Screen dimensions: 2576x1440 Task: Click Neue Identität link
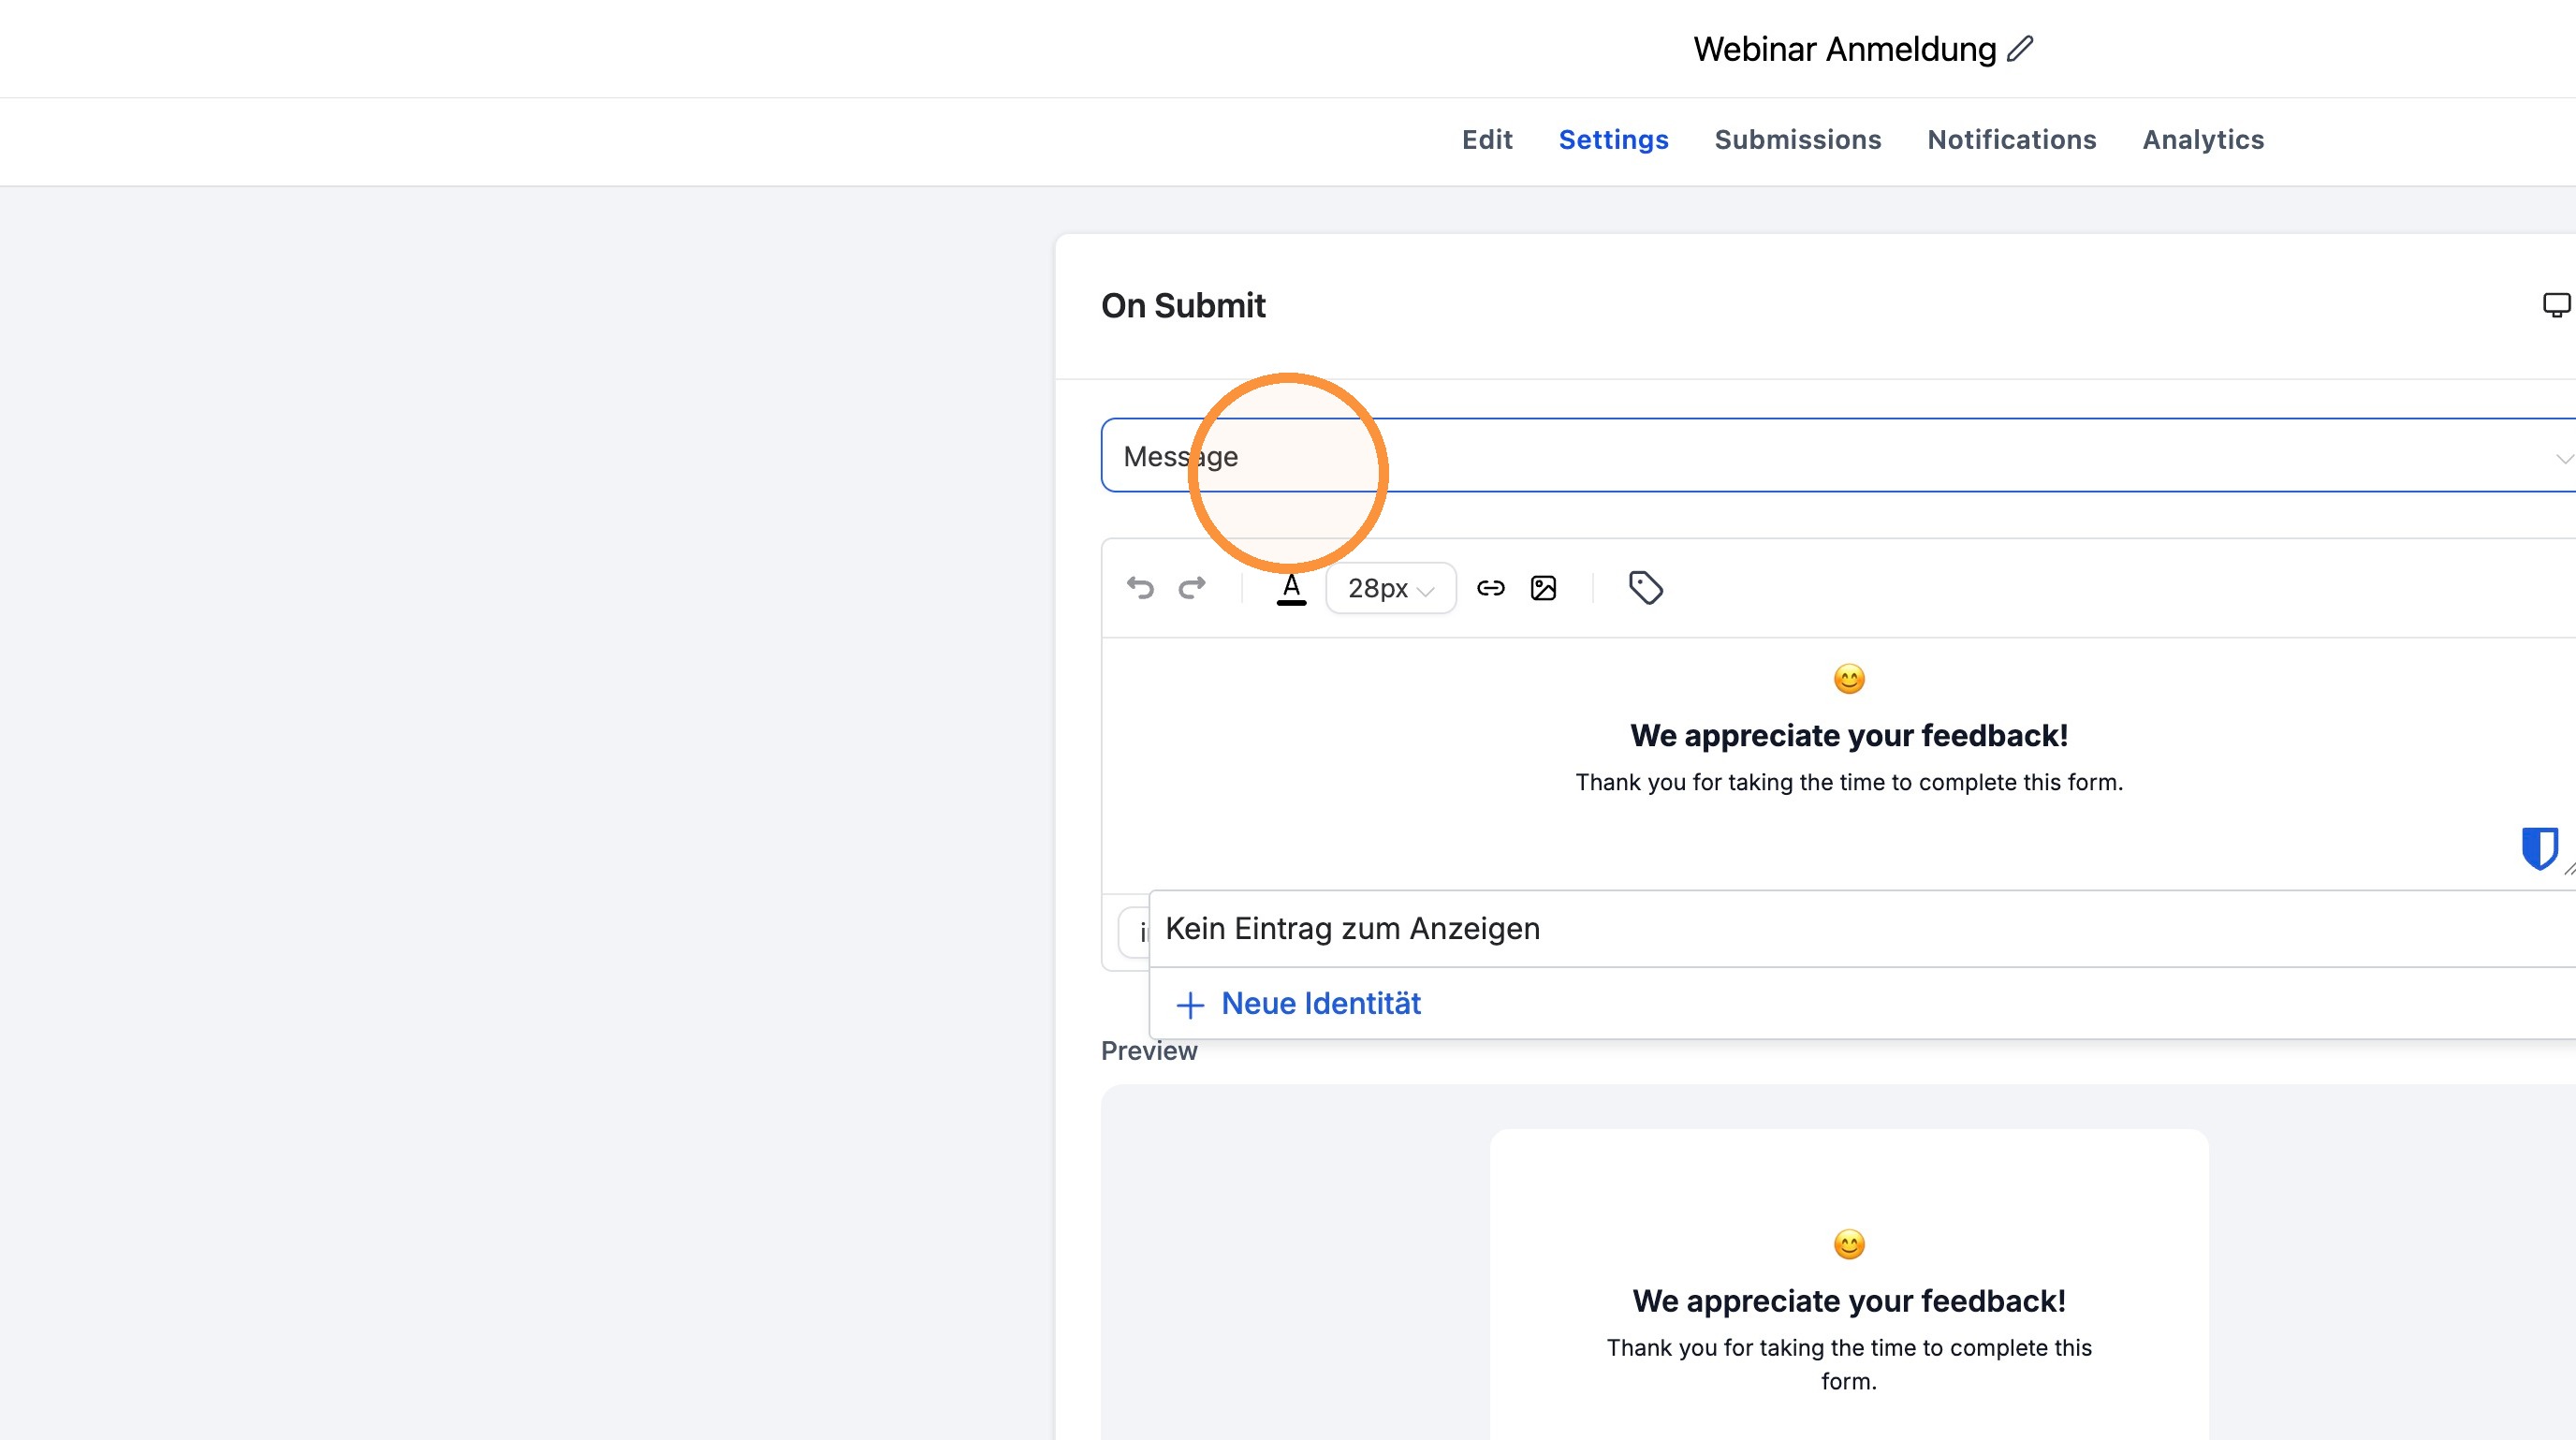pos(1320,1004)
